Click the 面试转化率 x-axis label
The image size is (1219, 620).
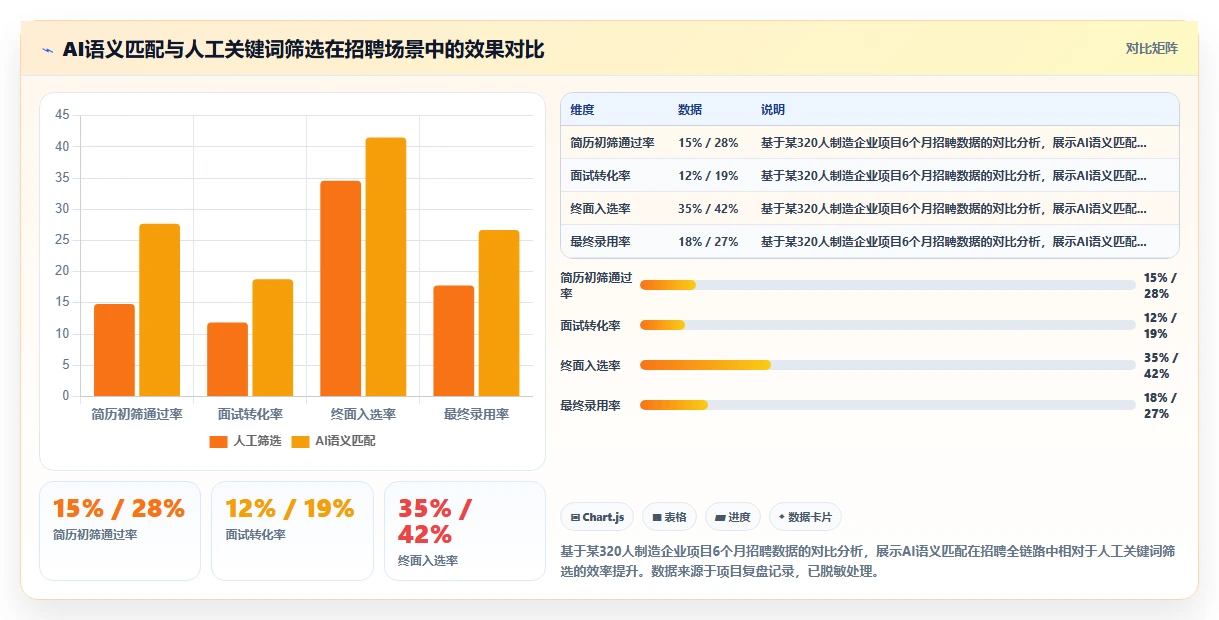250,414
